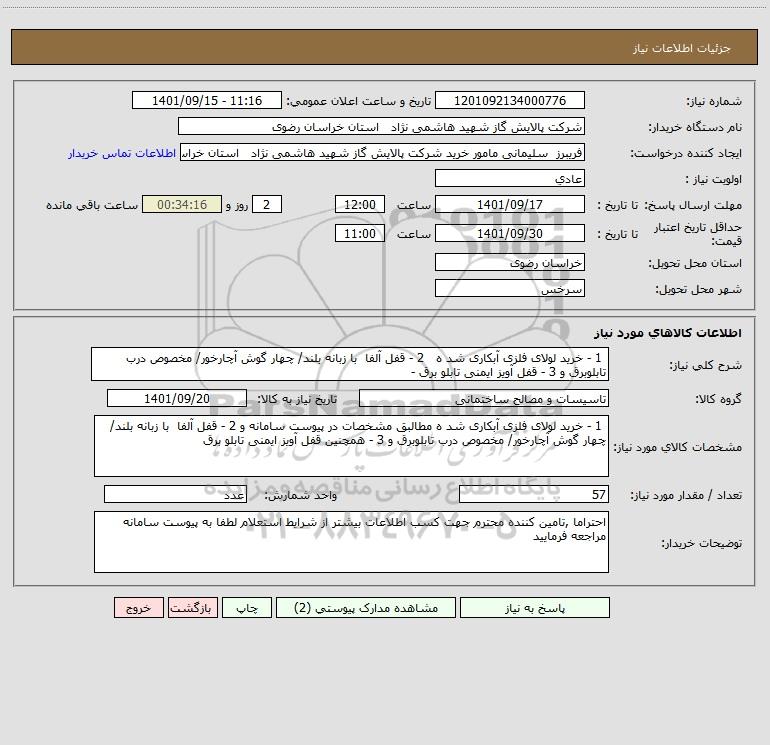Open مشاهده مدارک پیوستی (2) button
The image size is (770, 745).
pos(366,608)
